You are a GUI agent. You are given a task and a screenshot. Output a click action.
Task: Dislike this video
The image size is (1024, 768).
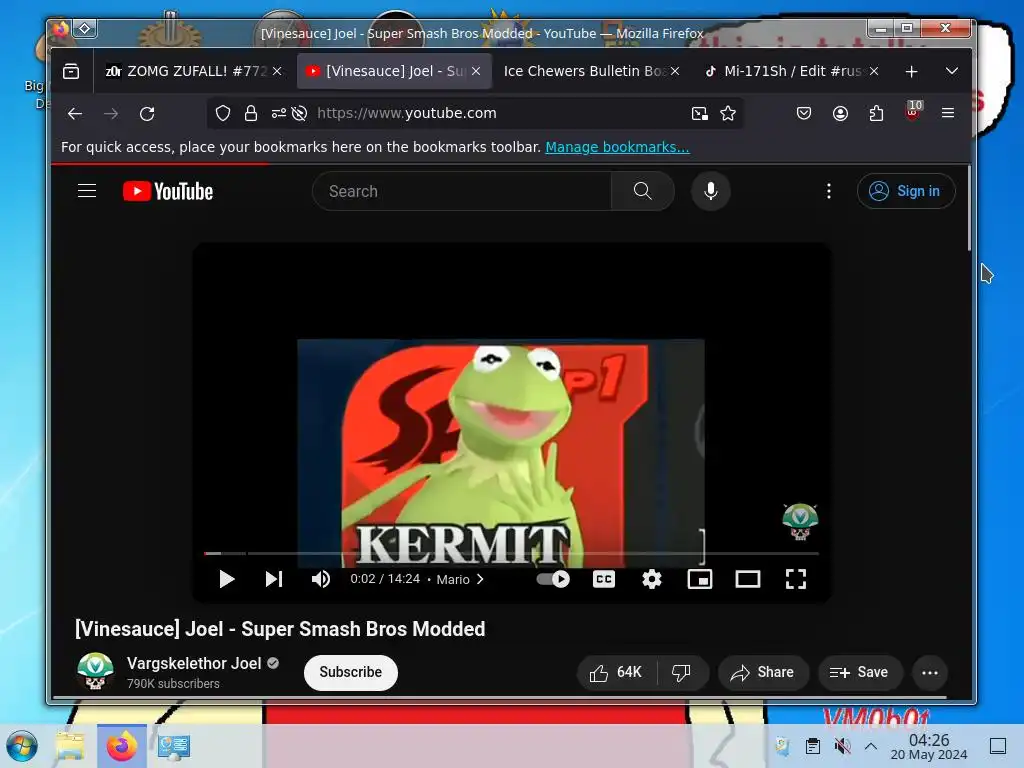coord(682,673)
